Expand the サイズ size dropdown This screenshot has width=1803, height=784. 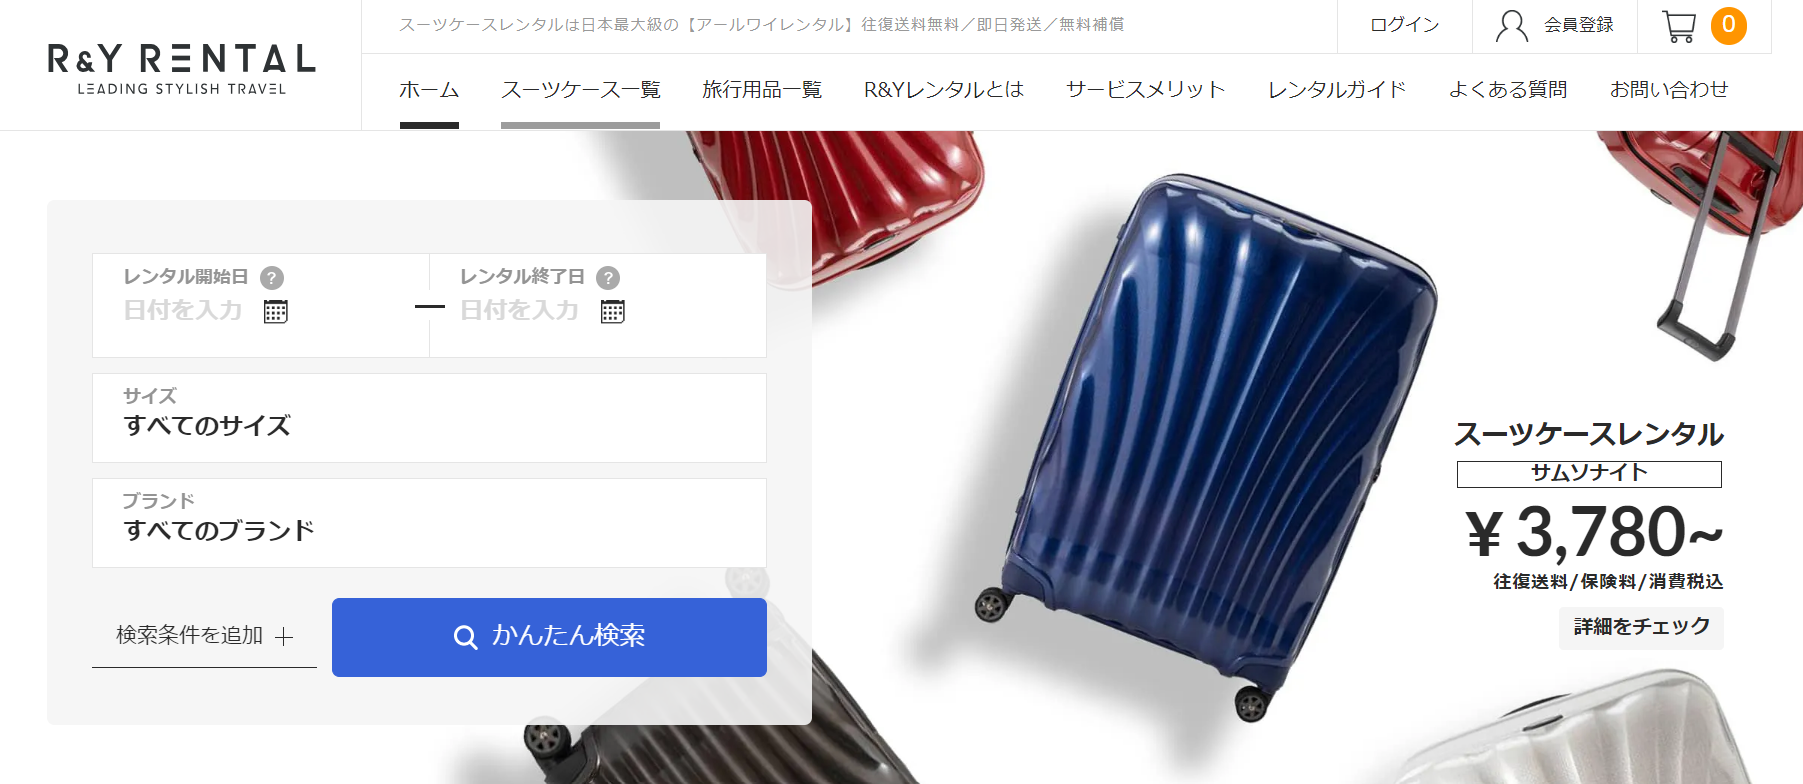point(429,418)
